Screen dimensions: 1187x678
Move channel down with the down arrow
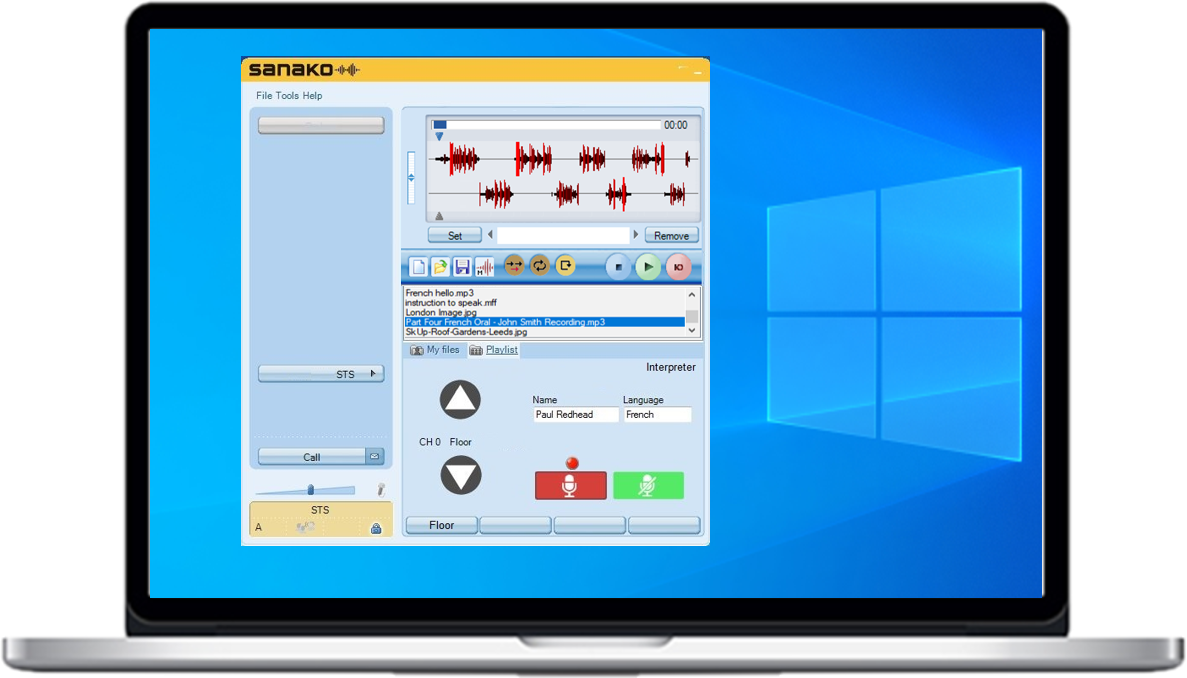tap(460, 475)
